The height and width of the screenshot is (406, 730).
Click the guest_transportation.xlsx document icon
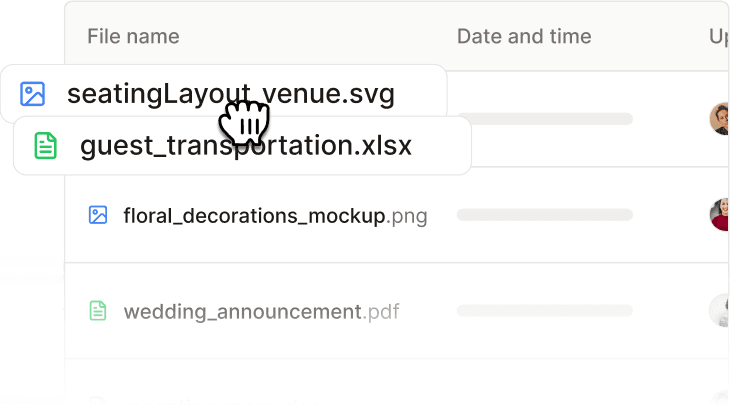point(46,145)
